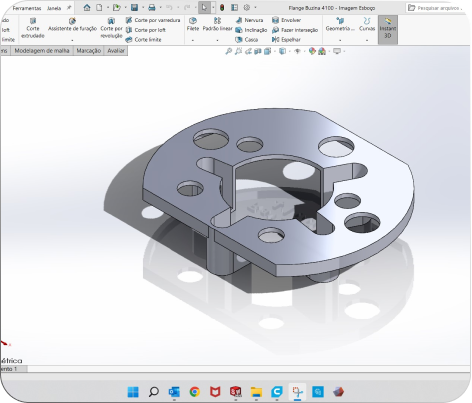The height and width of the screenshot is (403, 472).
Task: Open the Janela menu
Action: click(54, 8)
